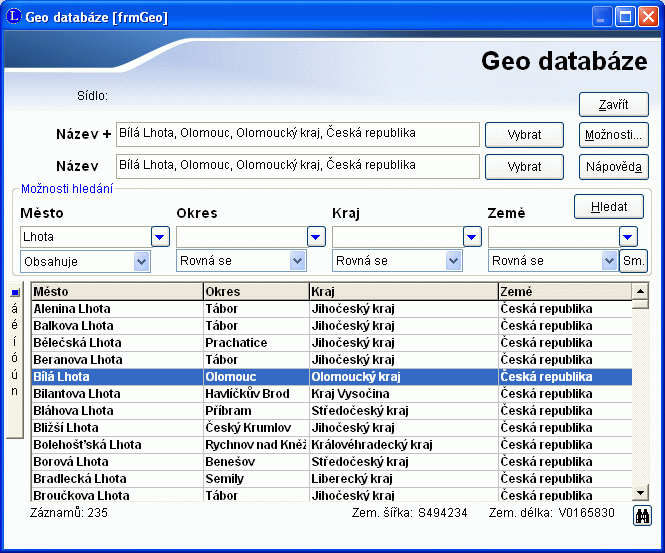Select the Bližší Lhota row
Image resolution: width=665 pixels, height=553 pixels.
tap(332, 427)
